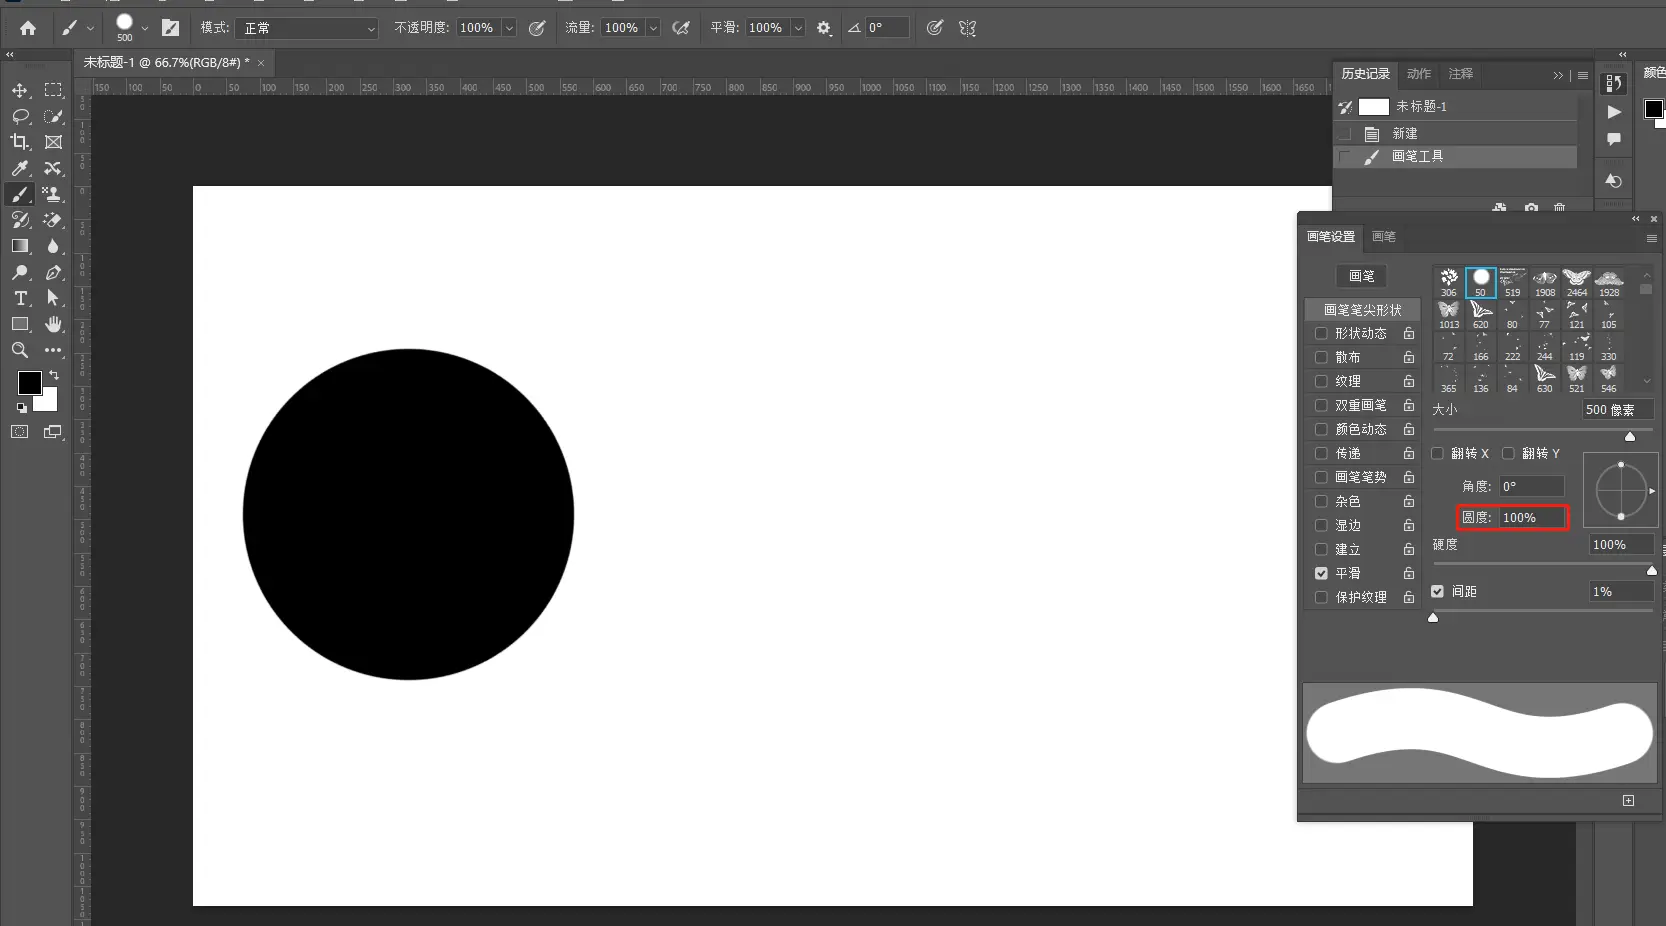
Task: Select the Move tool
Action: 20,90
